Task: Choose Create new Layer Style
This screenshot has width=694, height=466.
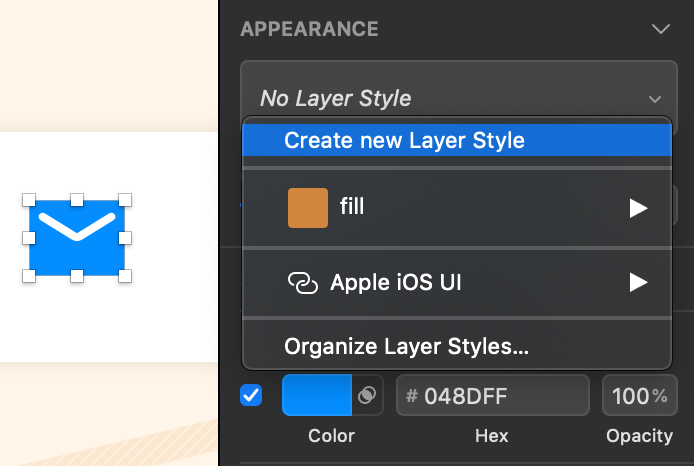Action: pos(404,140)
